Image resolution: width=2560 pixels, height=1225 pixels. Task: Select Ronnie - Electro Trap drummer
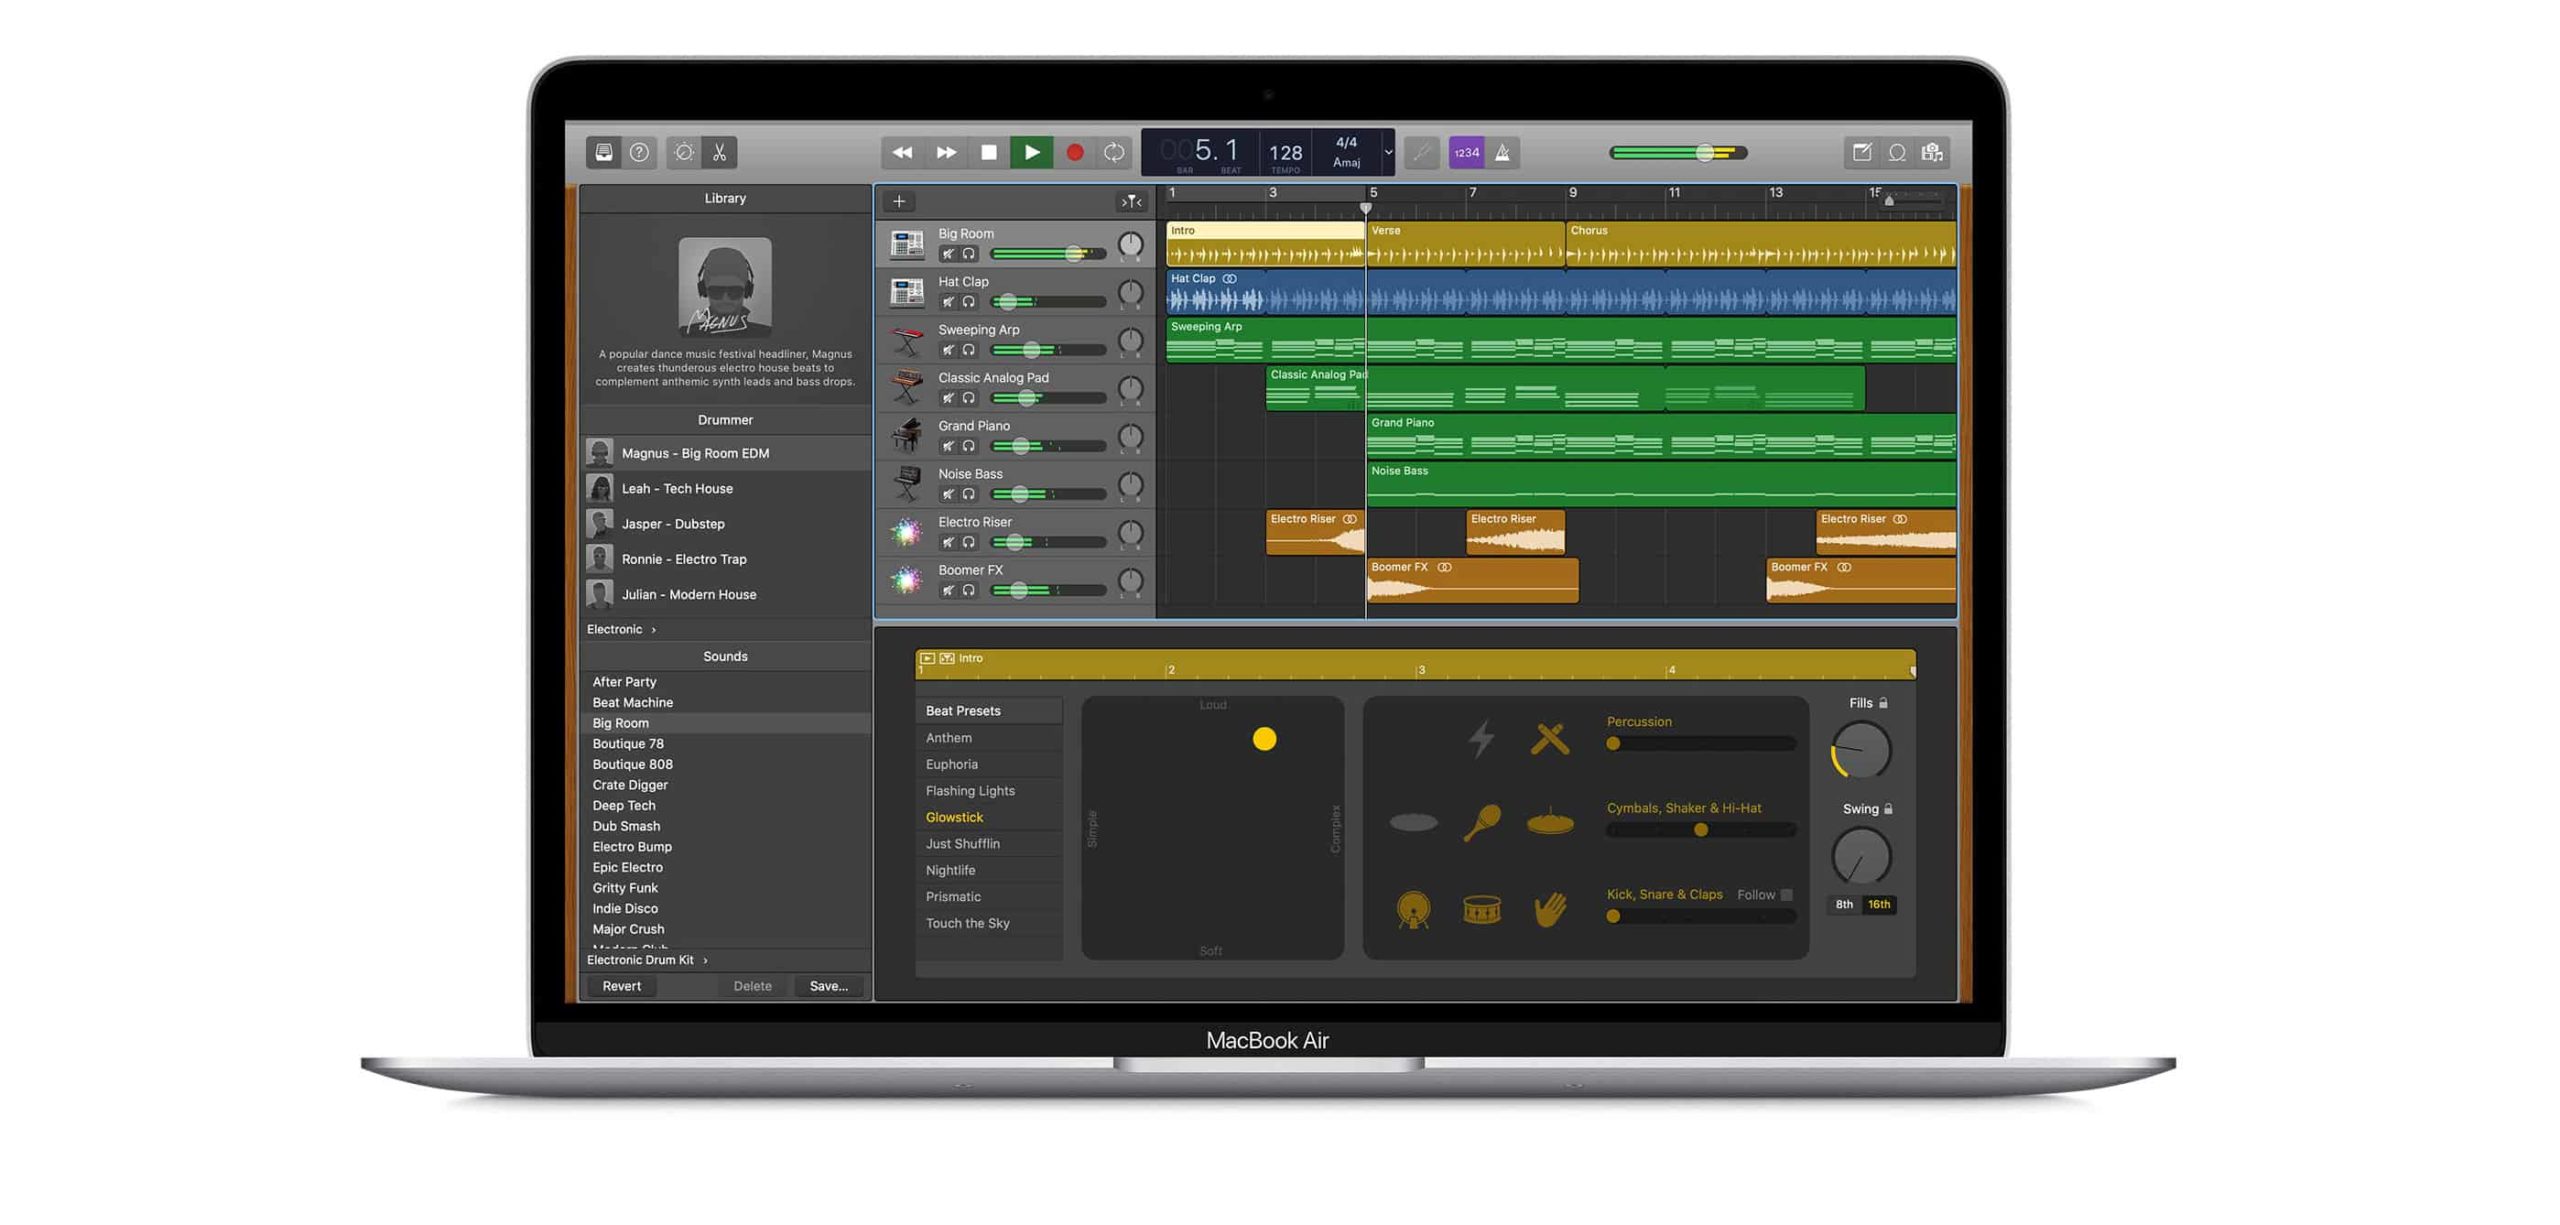(725, 558)
